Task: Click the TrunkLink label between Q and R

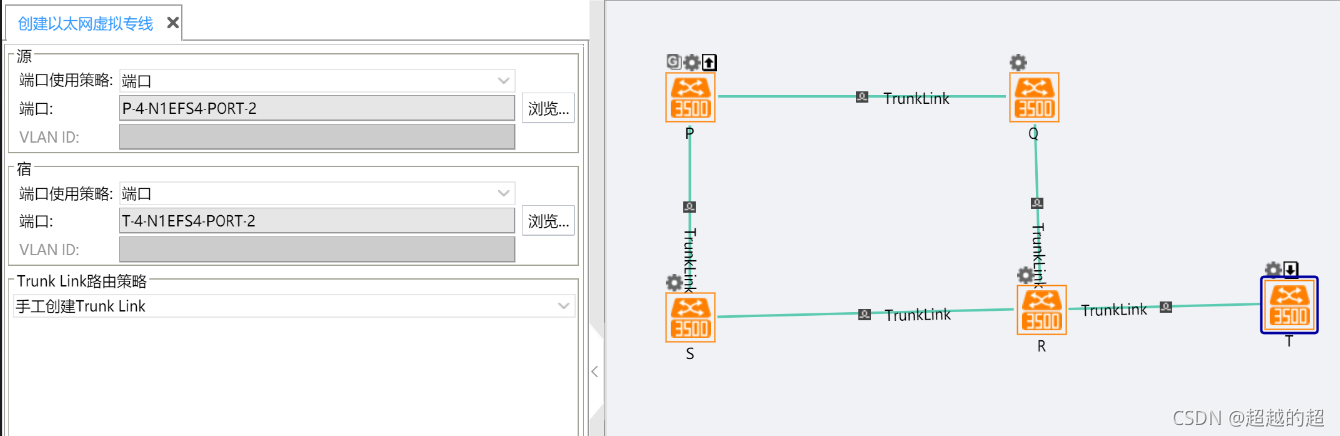Action: 1038,255
